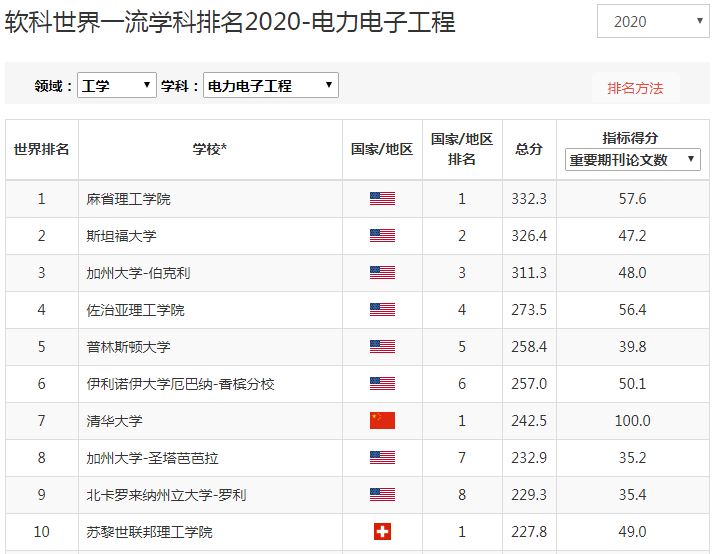Click indicator score 57.6
This screenshot has height=554, width=714.
click(632, 199)
